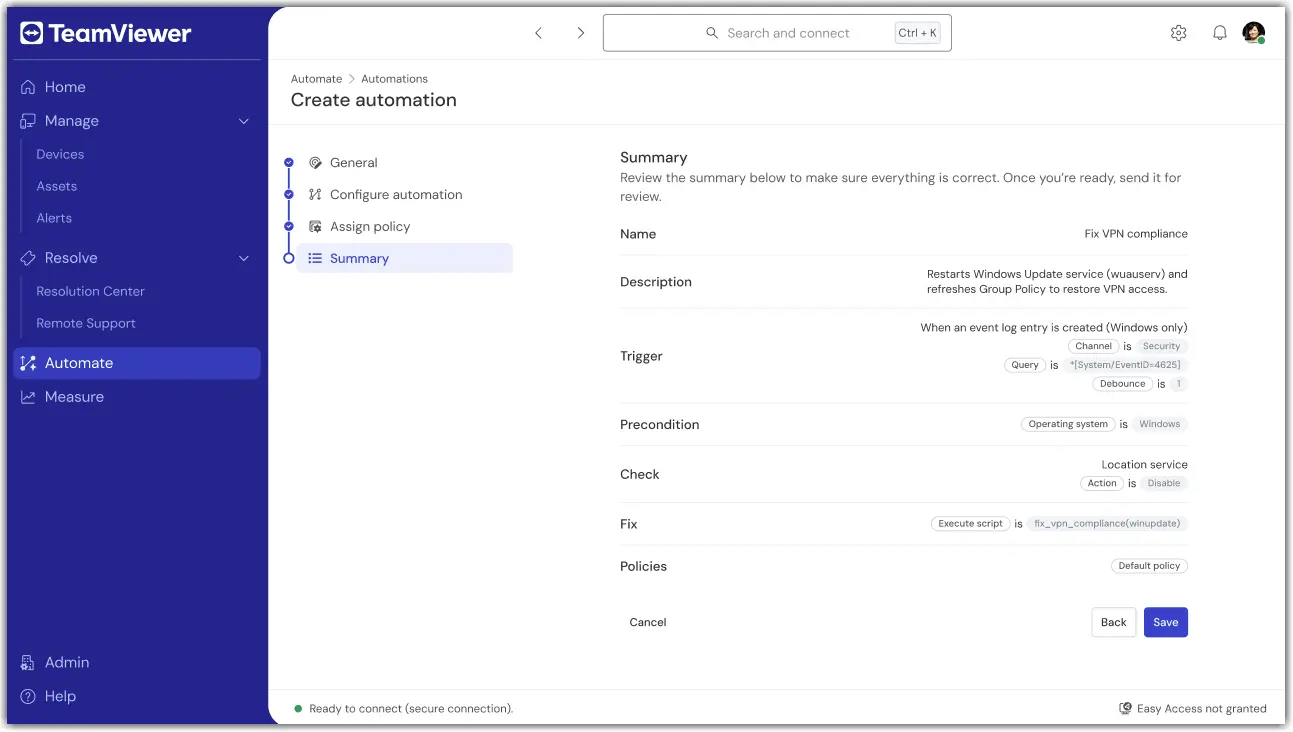Collapse the Manage section chevron

[244, 121]
